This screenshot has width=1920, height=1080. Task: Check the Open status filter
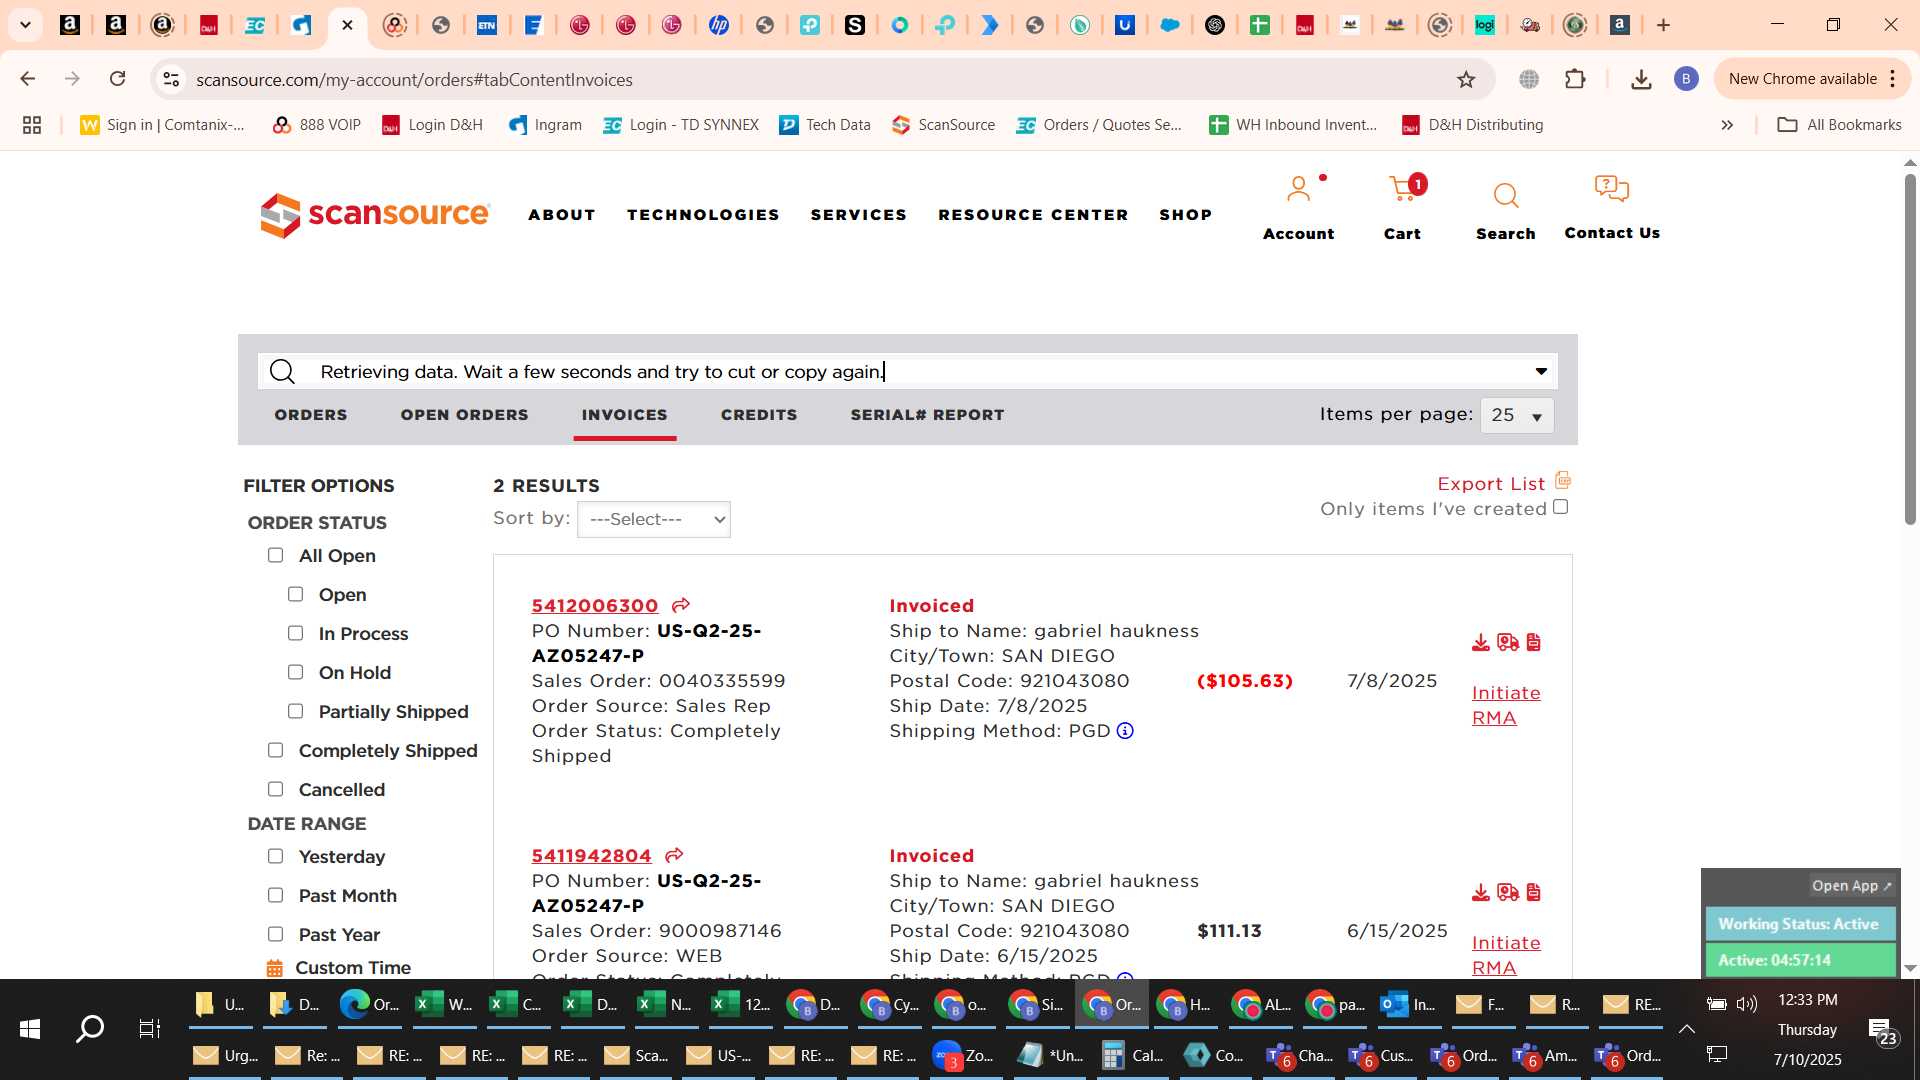click(295, 594)
